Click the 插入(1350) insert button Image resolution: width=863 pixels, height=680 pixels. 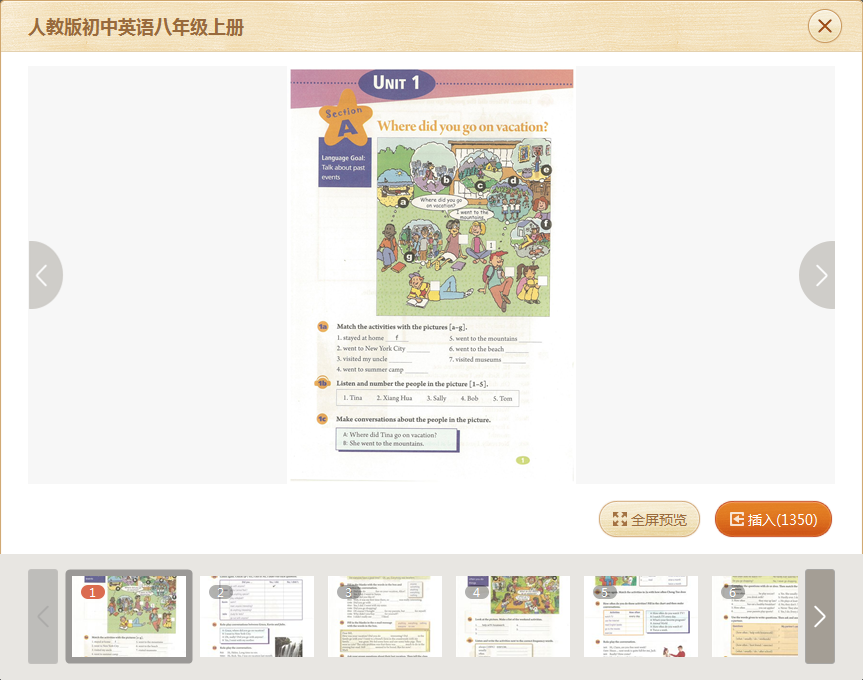tap(773, 519)
